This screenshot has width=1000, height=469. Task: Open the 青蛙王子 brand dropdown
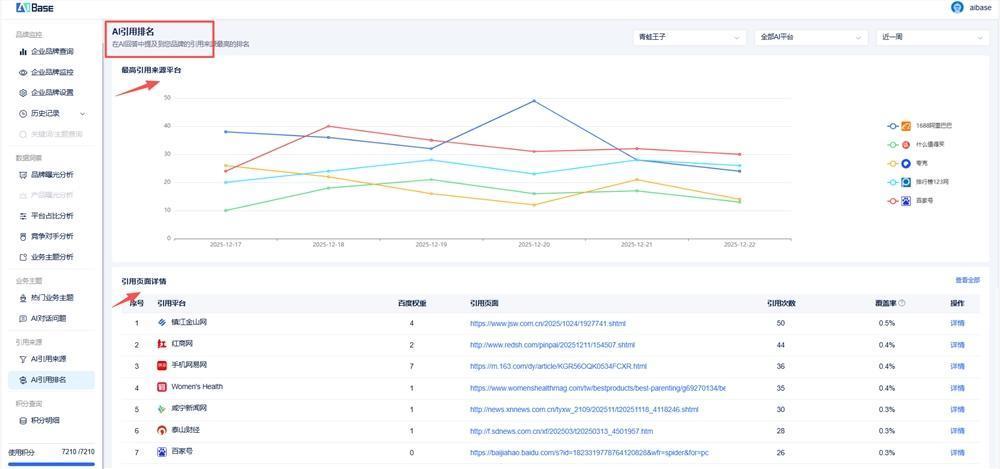690,37
